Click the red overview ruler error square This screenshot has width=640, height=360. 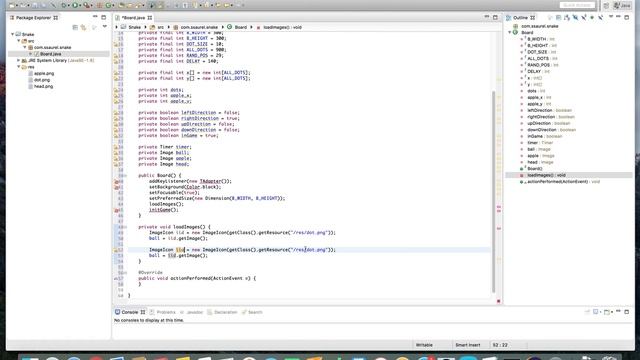click(x=498, y=301)
